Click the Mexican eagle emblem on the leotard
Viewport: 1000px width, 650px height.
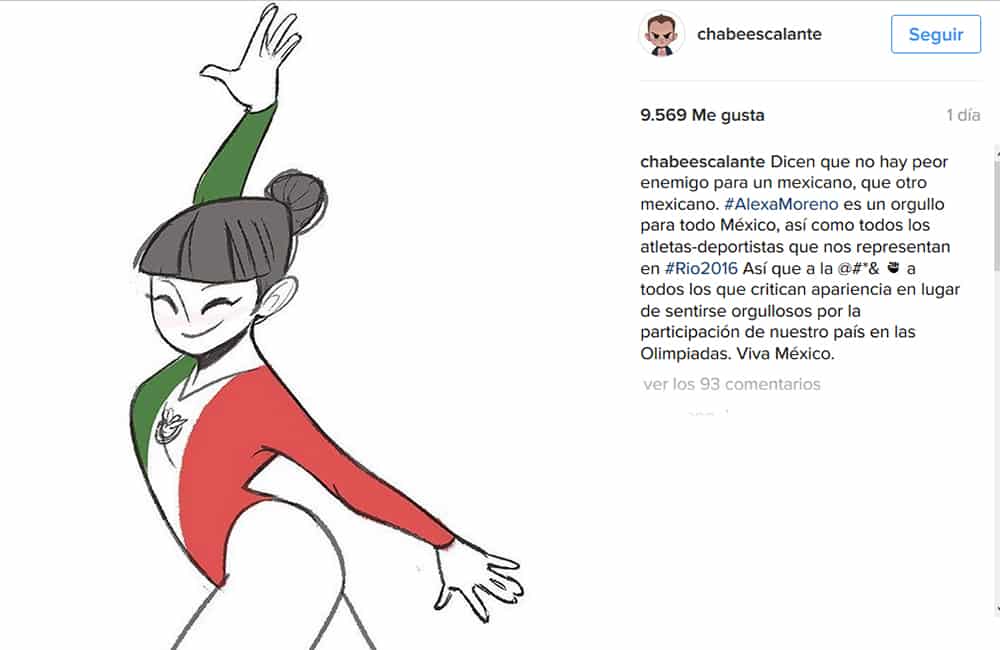(170, 425)
